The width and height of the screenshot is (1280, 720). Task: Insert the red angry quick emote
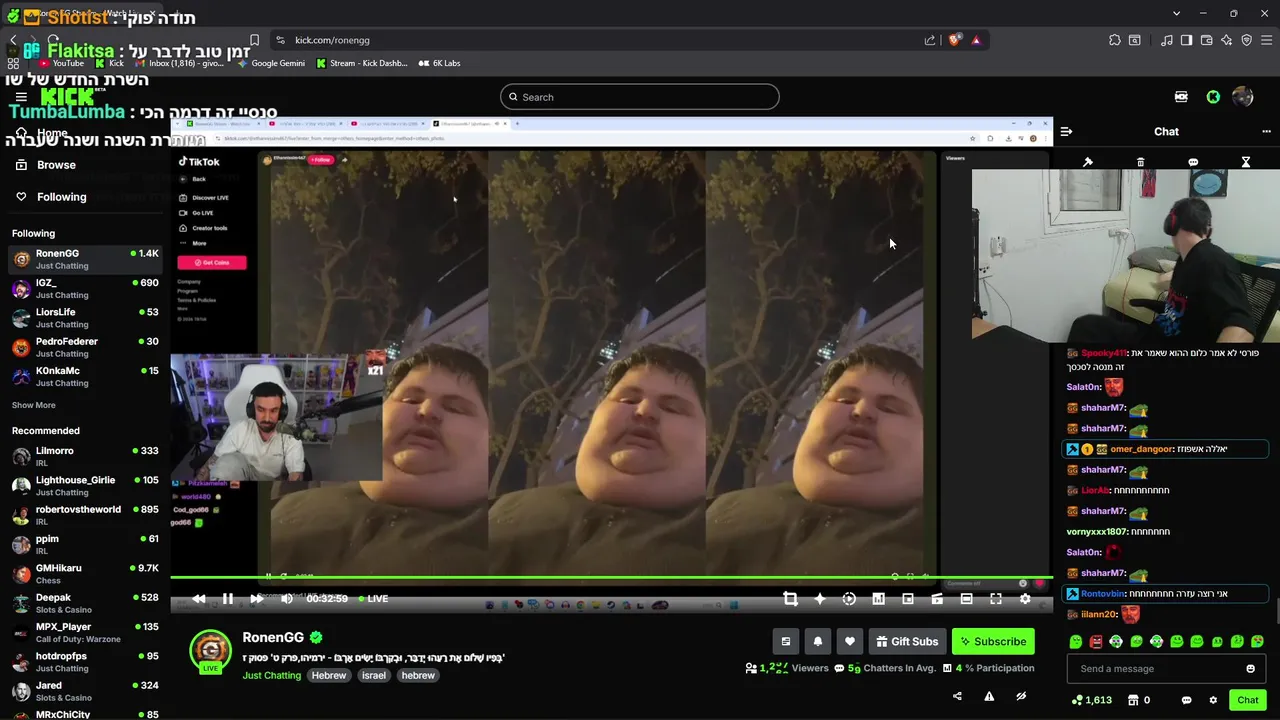click(1096, 641)
